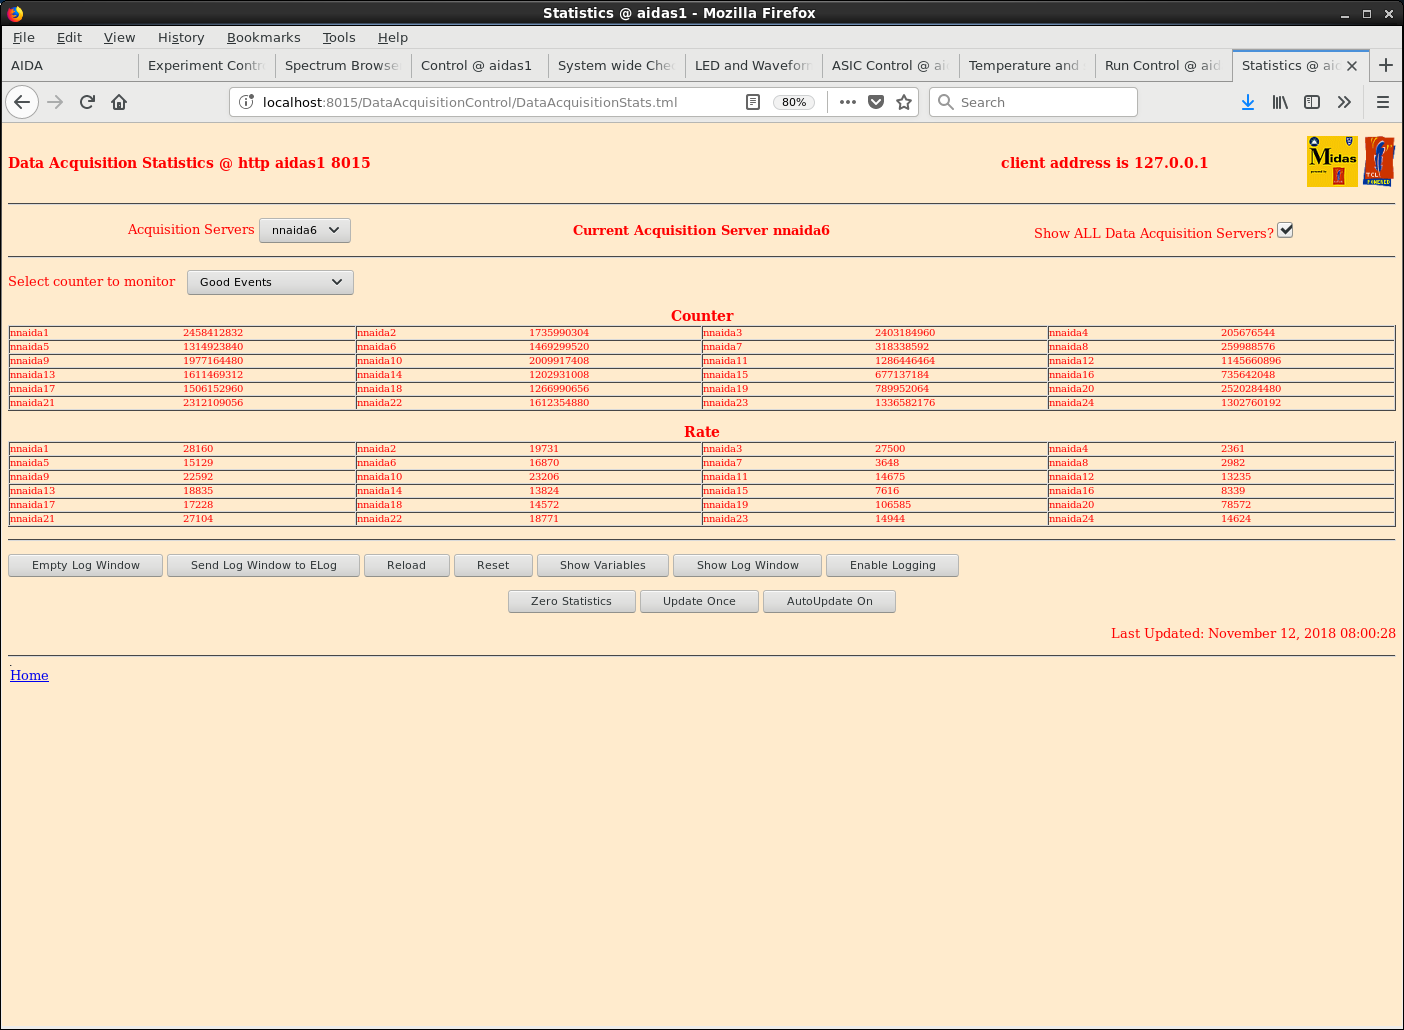Bookmark this page with the star icon
The image size is (1404, 1030).
point(904,102)
